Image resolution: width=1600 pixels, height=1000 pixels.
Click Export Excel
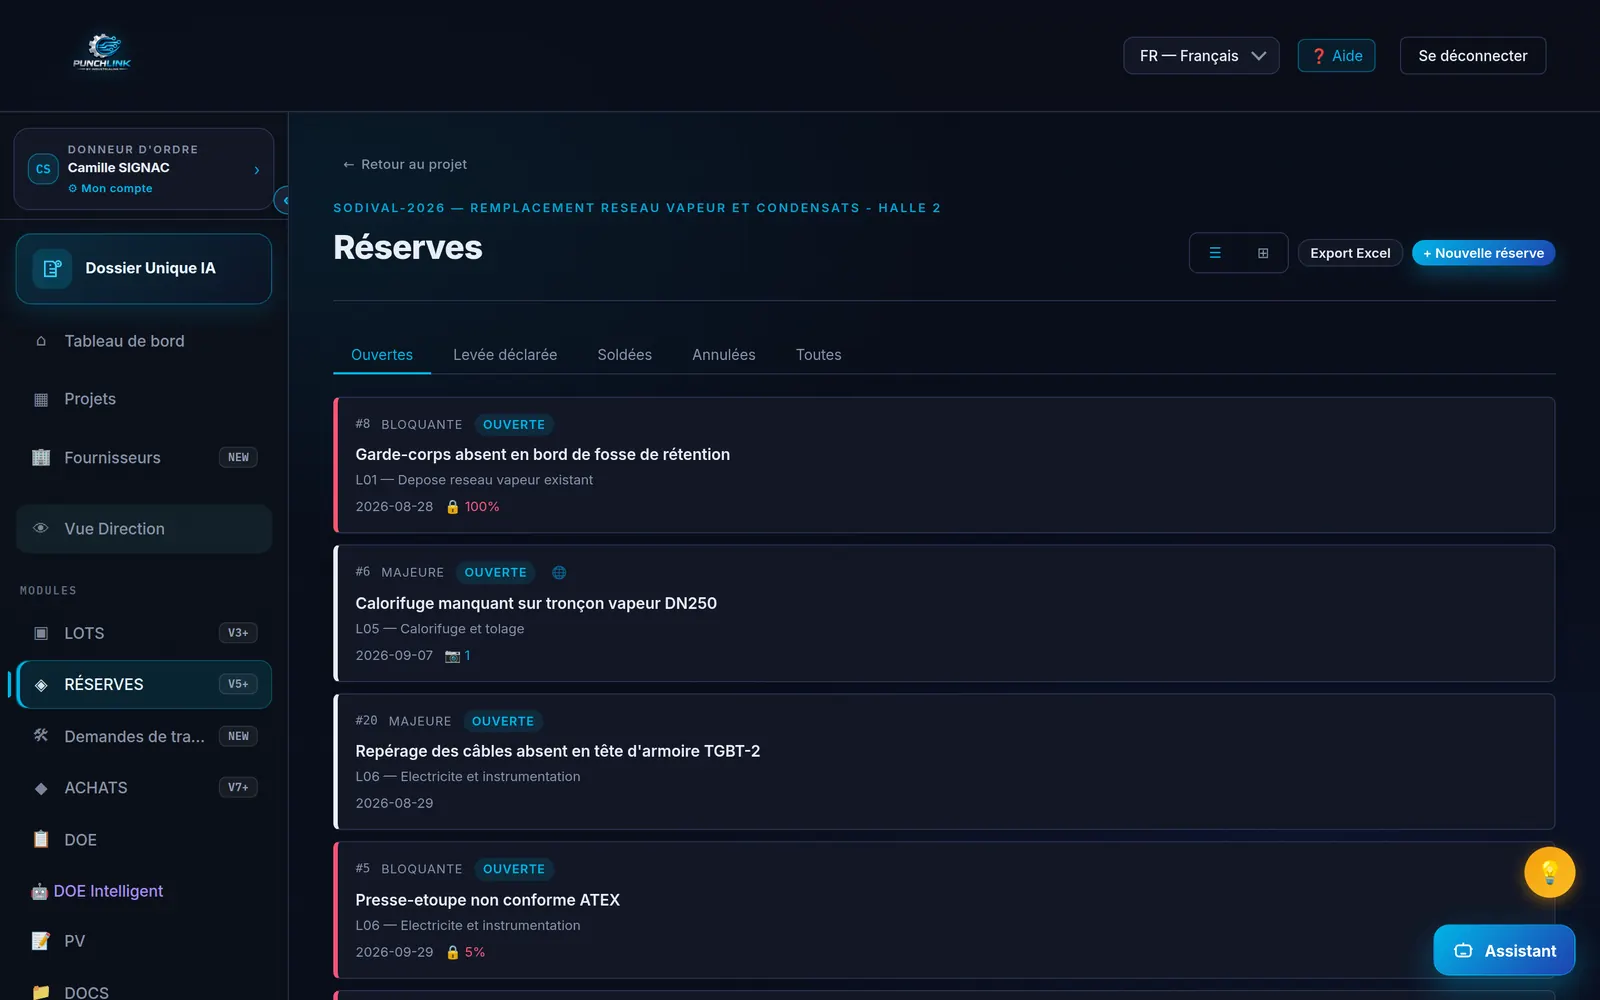[1350, 253]
